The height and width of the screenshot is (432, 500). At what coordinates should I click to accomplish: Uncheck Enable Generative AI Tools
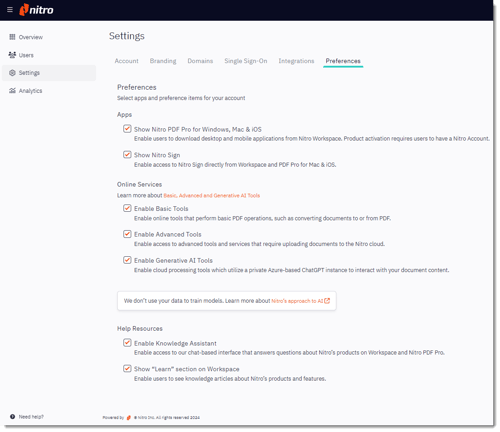[127, 260]
